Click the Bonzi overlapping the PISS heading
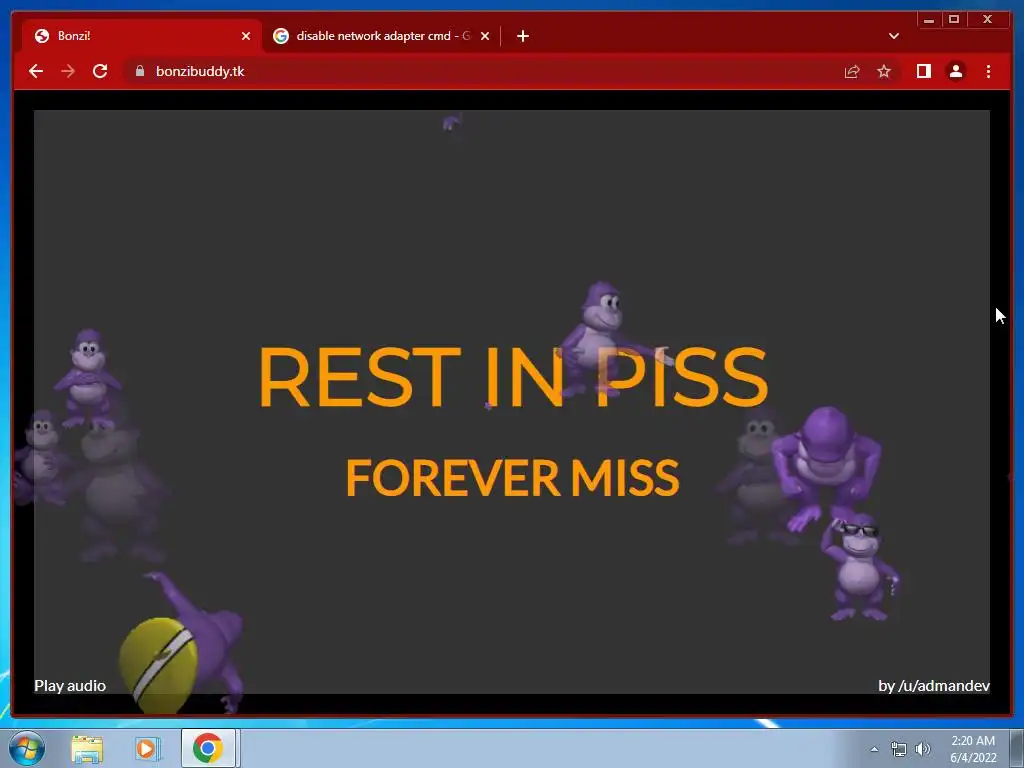The image size is (1024, 768). (604, 338)
